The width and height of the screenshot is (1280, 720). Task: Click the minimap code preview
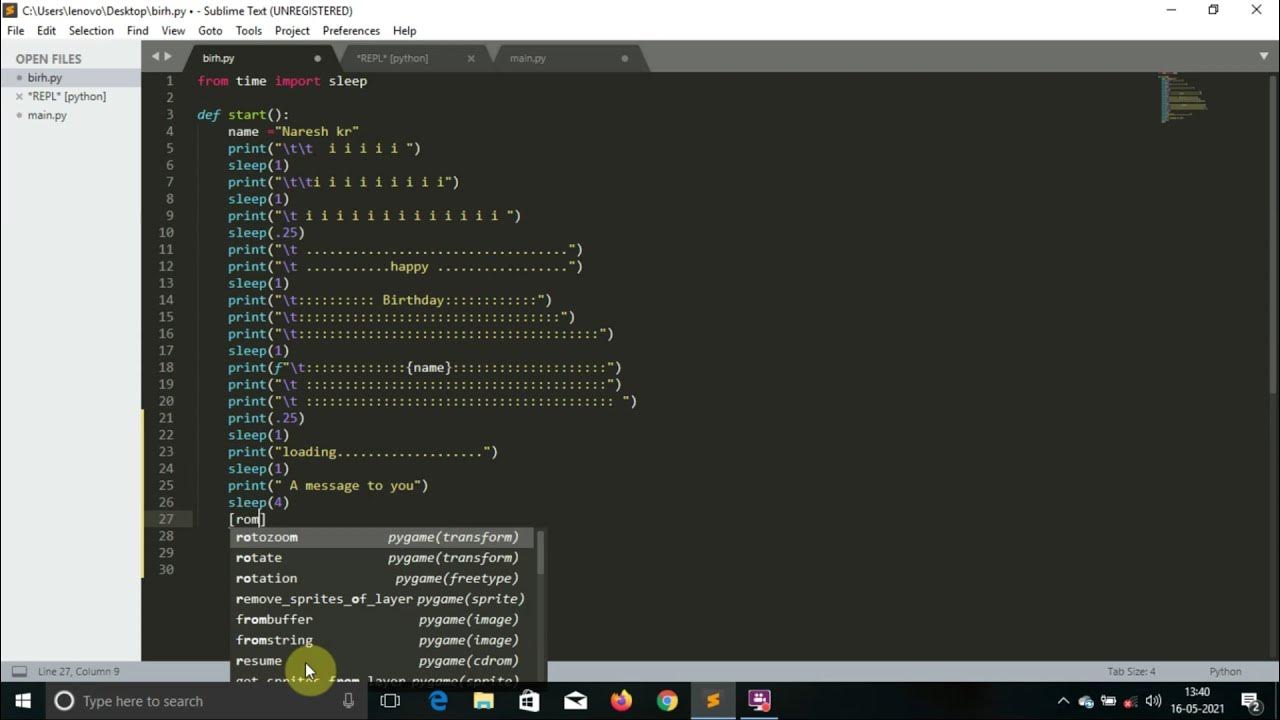coord(1183,97)
